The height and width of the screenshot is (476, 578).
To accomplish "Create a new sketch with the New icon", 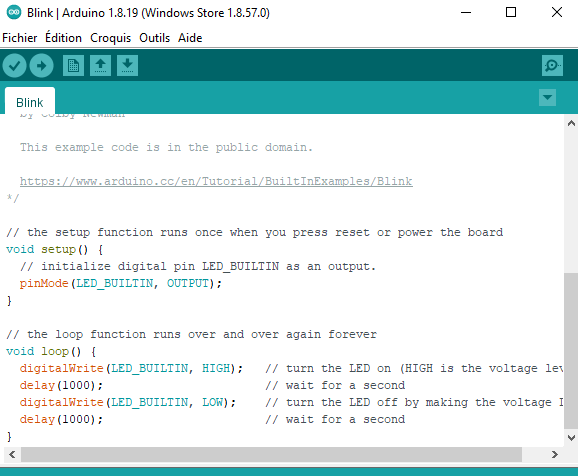I will (x=73, y=66).
